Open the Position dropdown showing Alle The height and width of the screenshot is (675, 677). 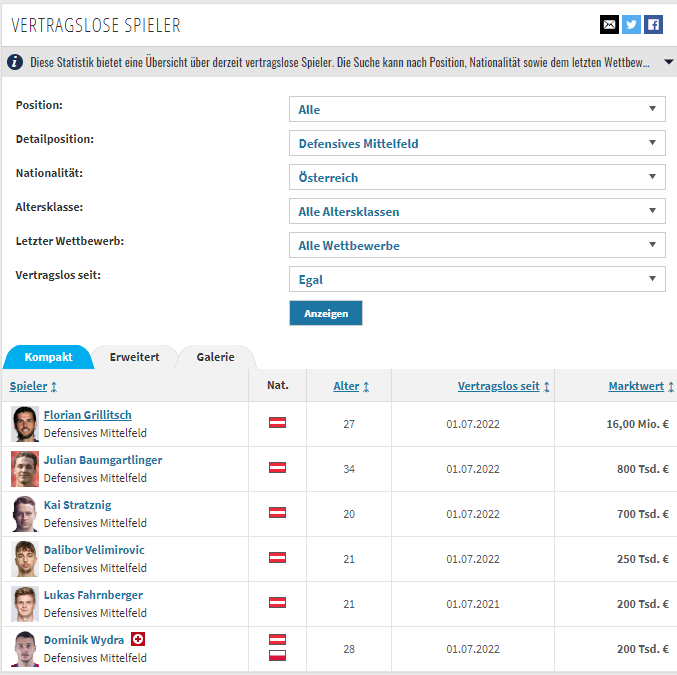[x=477, y=109]
